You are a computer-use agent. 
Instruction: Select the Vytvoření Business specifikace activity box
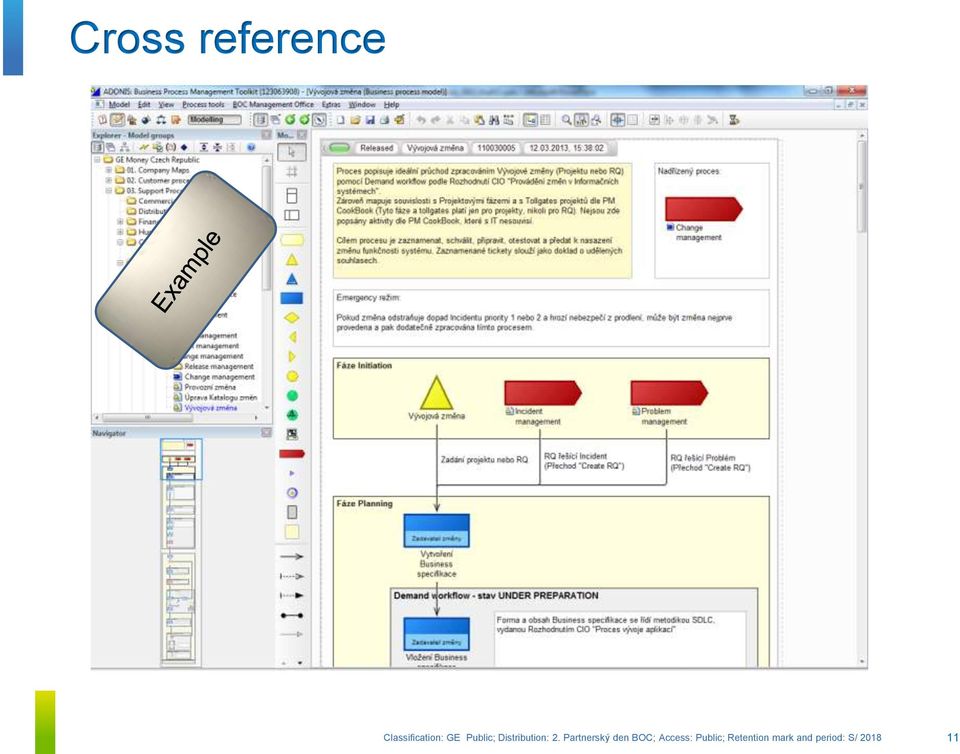[x=437, y=531]
